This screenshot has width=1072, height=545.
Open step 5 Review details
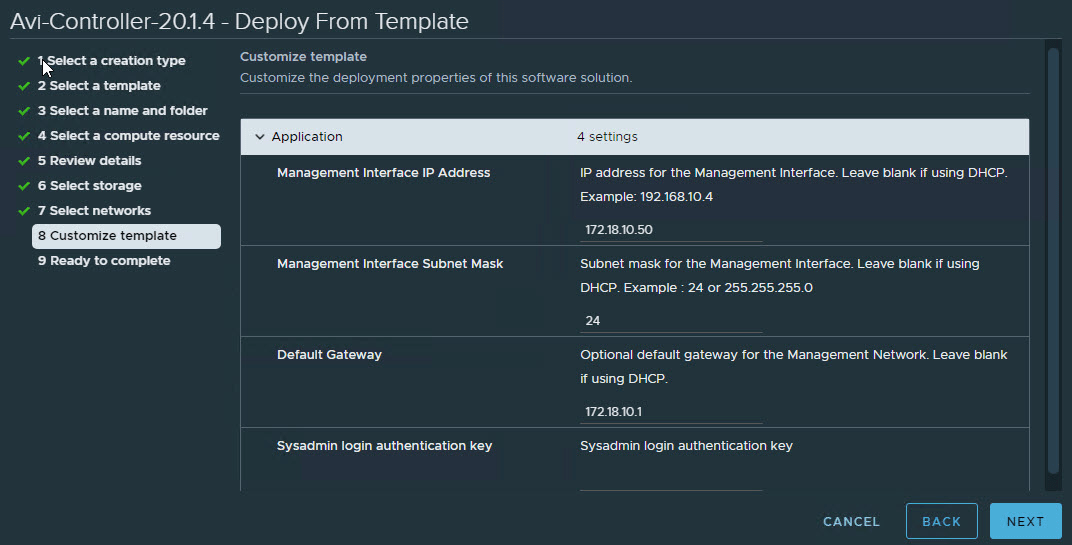tap(89, 161)
